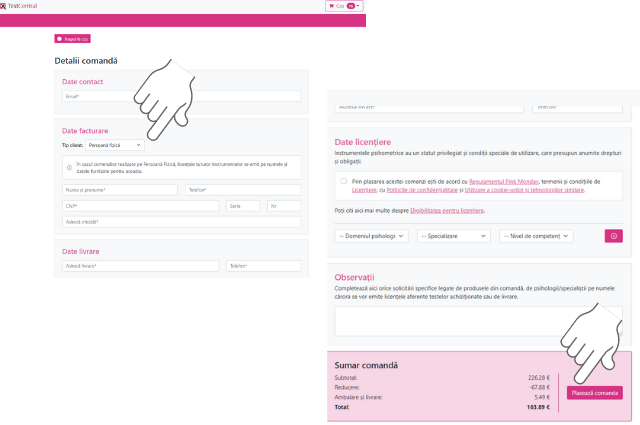Expand the 'Tip client' Persoană fizică dropdown
Viewport: 640px width, 425px height.
(115, 146)
